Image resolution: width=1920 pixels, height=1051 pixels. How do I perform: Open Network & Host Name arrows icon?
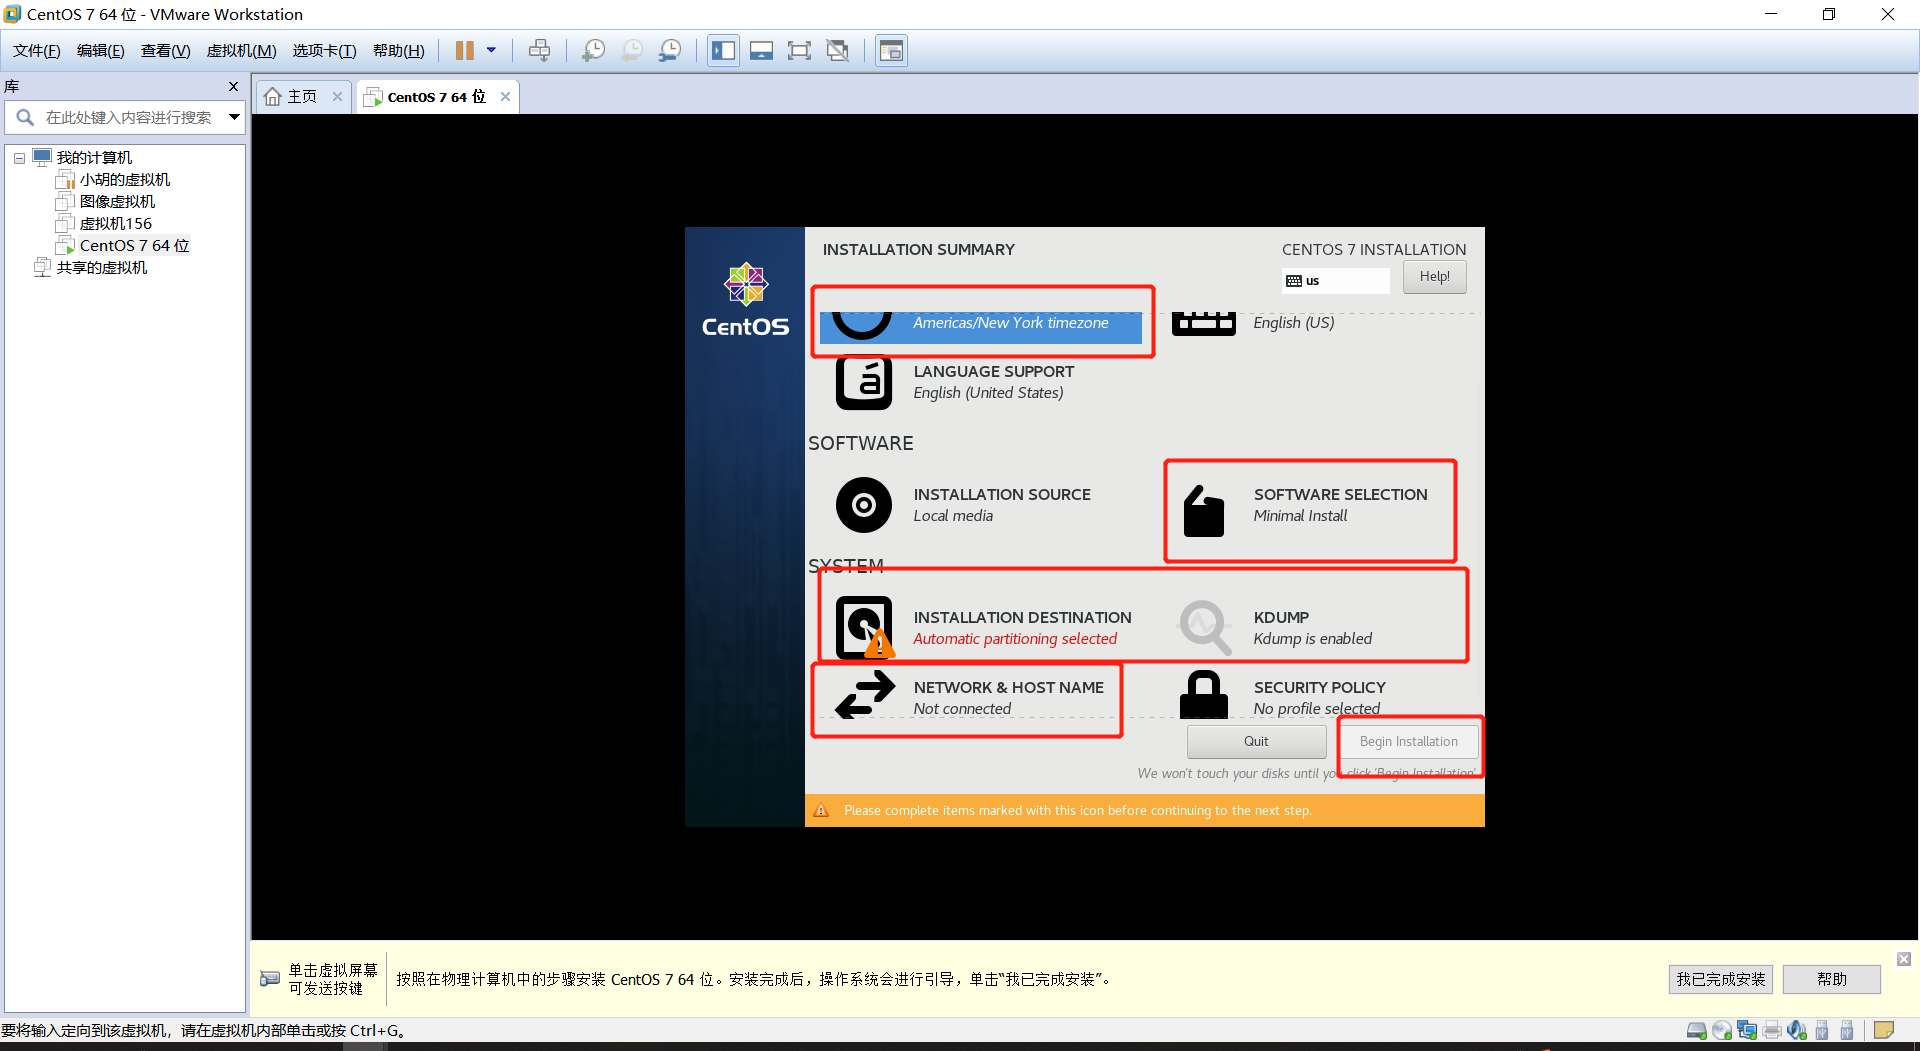click(865, 696)
